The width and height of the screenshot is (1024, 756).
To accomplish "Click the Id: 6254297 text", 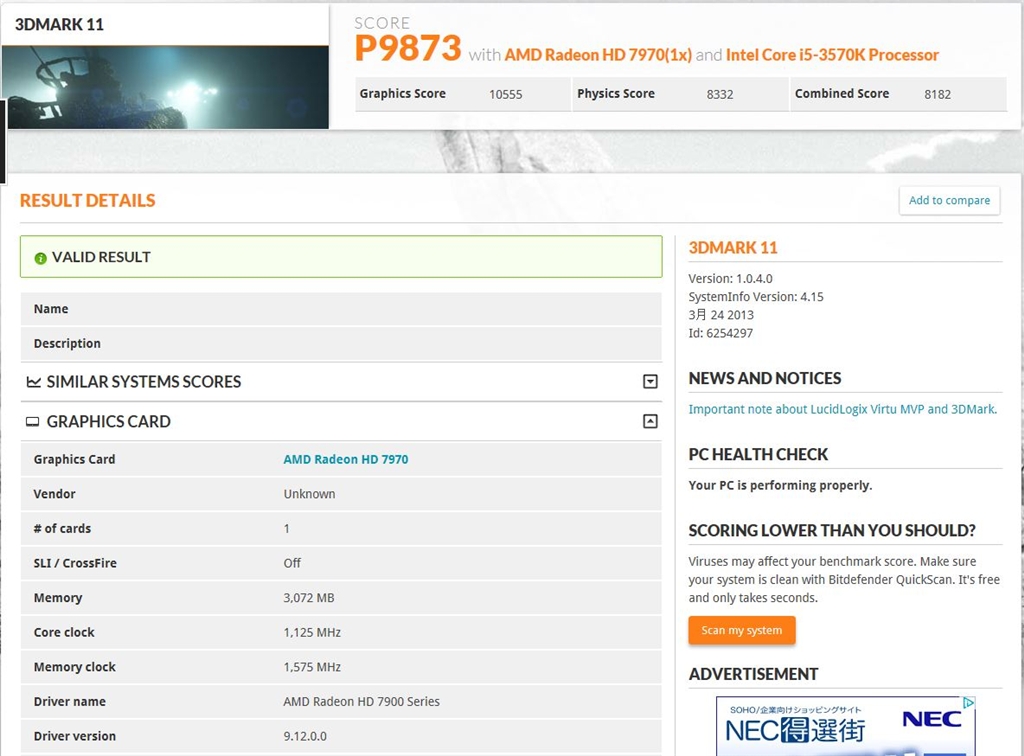I will (720, 334).
